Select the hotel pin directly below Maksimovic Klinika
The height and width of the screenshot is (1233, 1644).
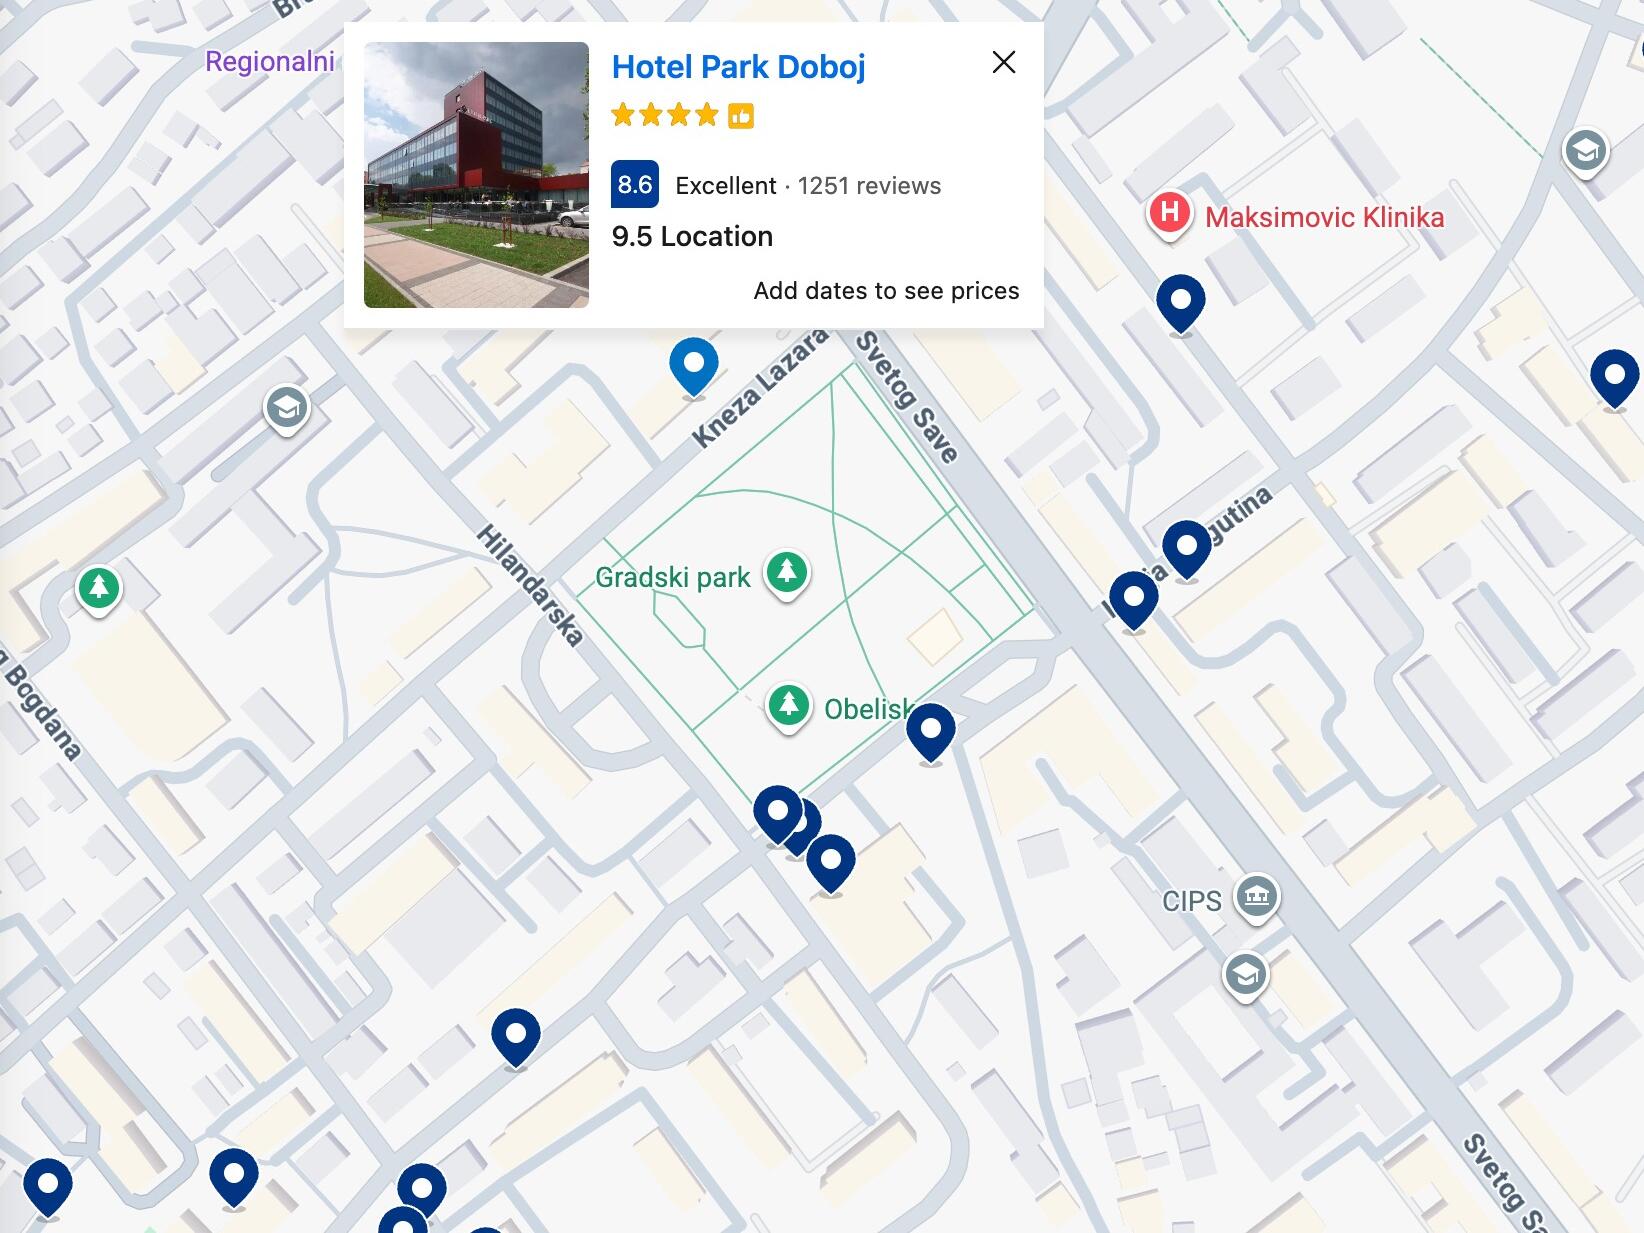pyautogui.click(x=1181, y=302)
